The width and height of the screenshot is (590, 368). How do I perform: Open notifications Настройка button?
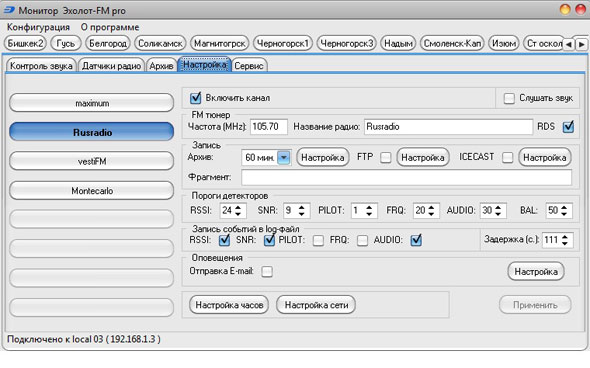(536, 271)
